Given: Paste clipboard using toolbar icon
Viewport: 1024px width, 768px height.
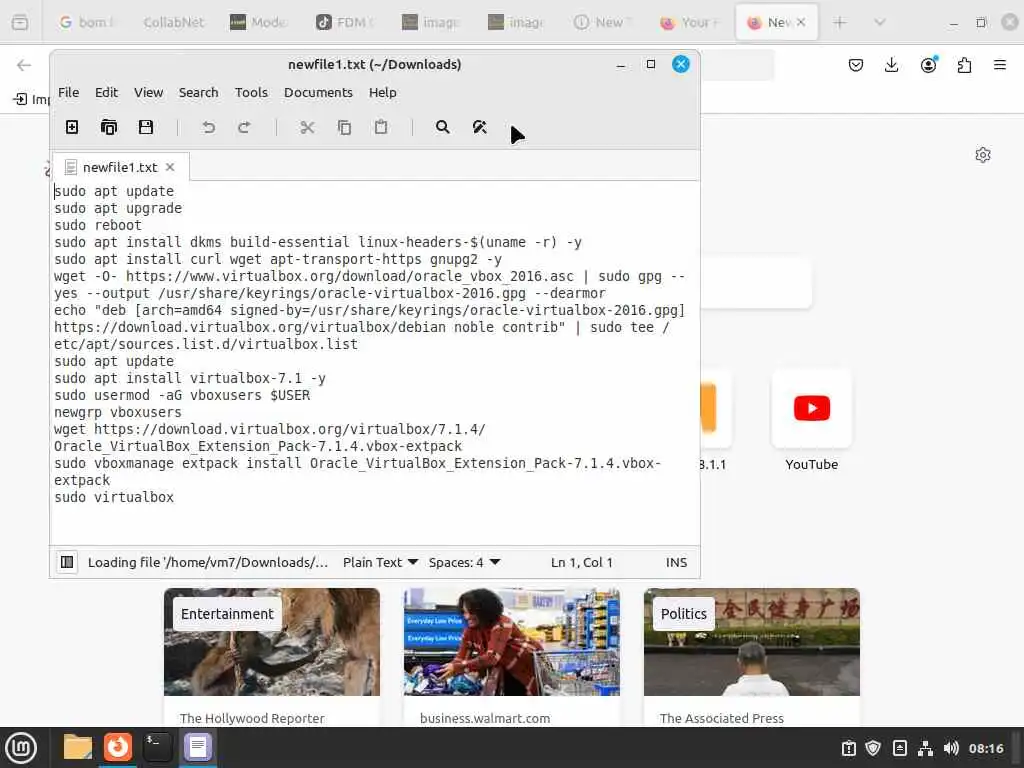Looking at the screenshot, I should [381, 127].
